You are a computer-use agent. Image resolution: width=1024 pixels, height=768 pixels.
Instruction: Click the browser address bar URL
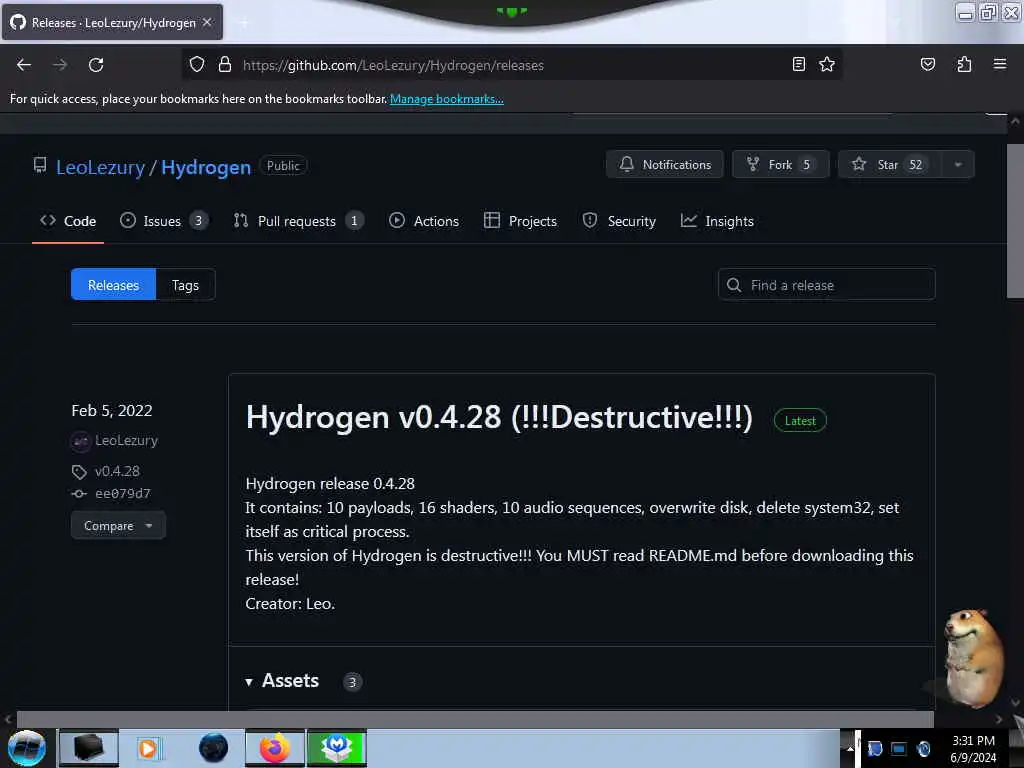click(x=393, y=65)
